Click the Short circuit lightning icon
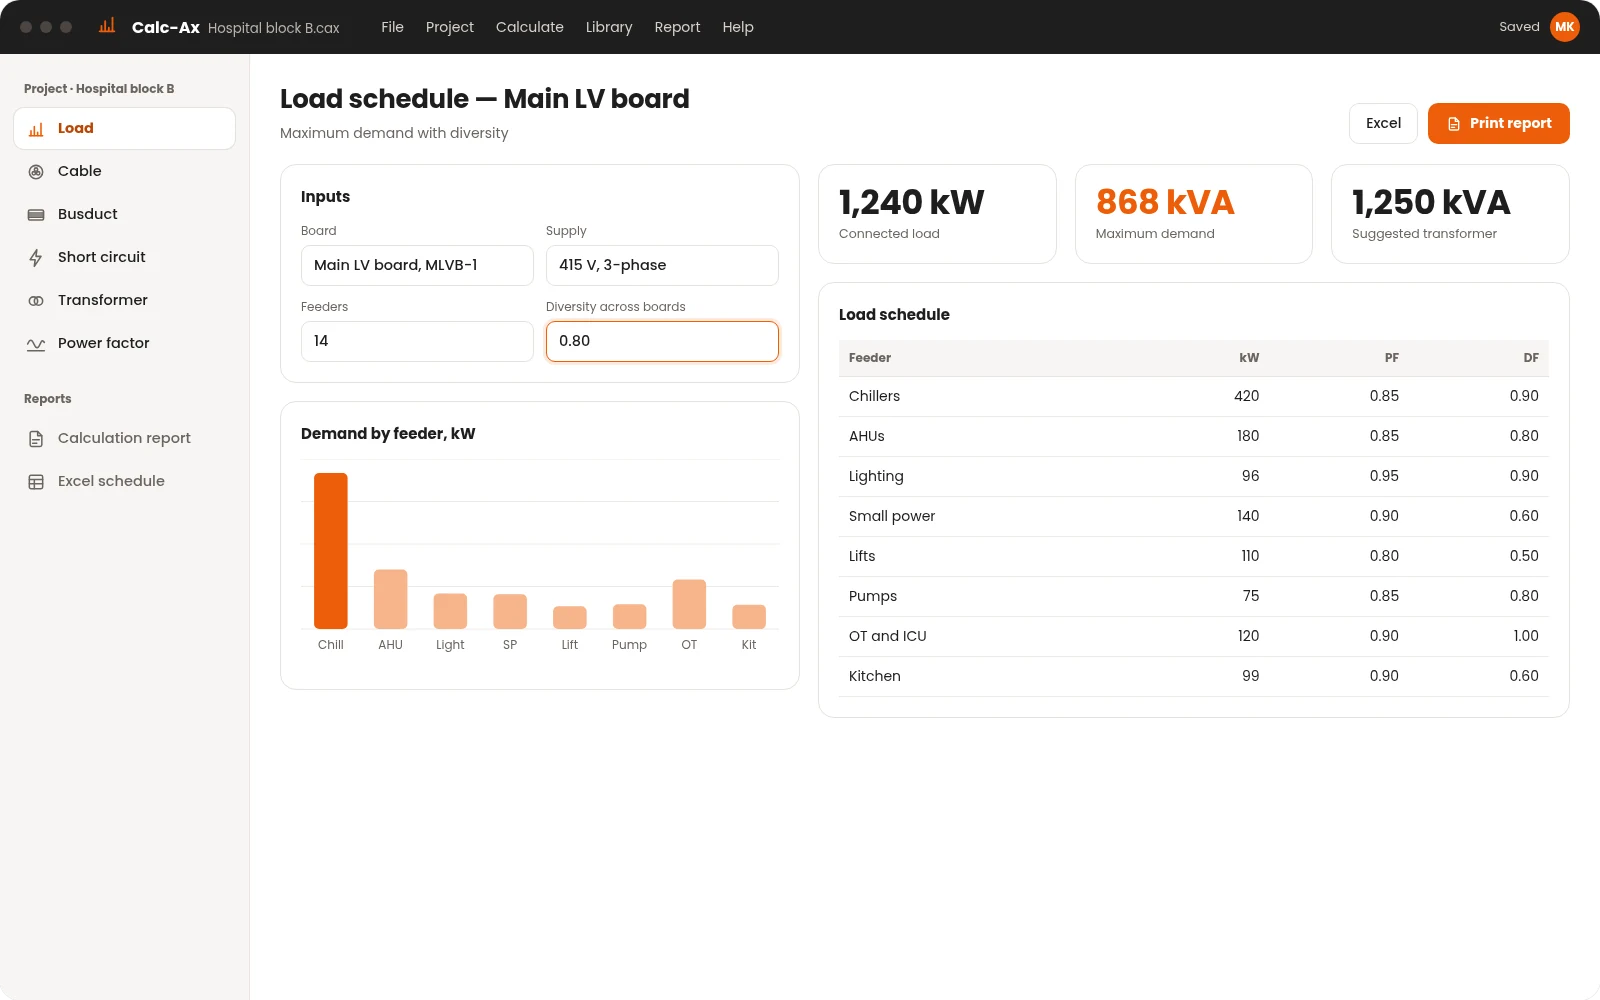1600x1000 pixels. (x=36, y=258)
